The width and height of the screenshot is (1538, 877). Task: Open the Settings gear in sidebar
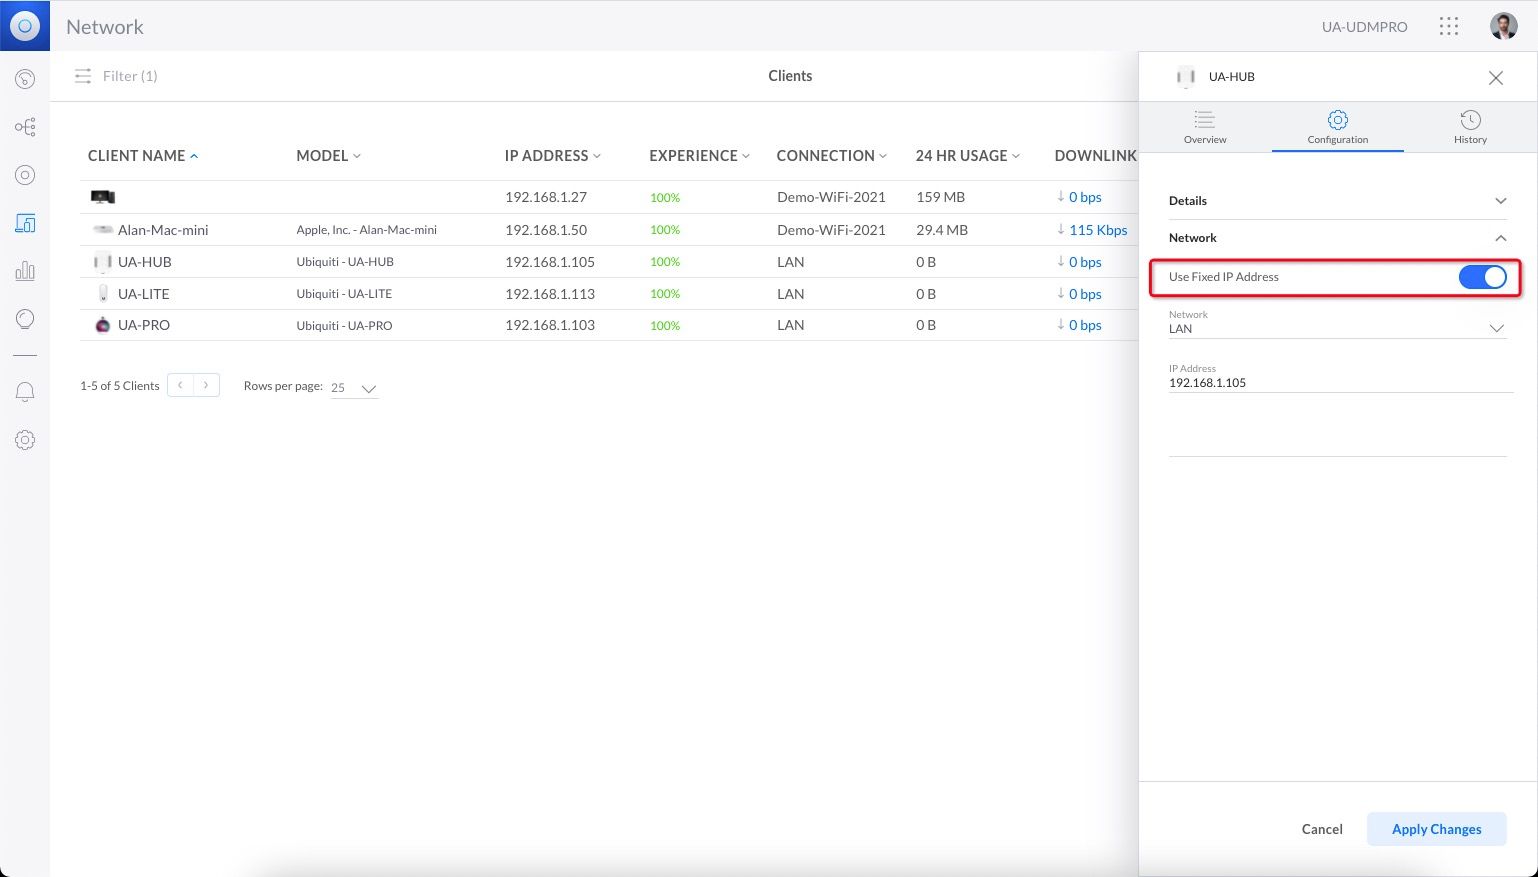pos(25,440)
